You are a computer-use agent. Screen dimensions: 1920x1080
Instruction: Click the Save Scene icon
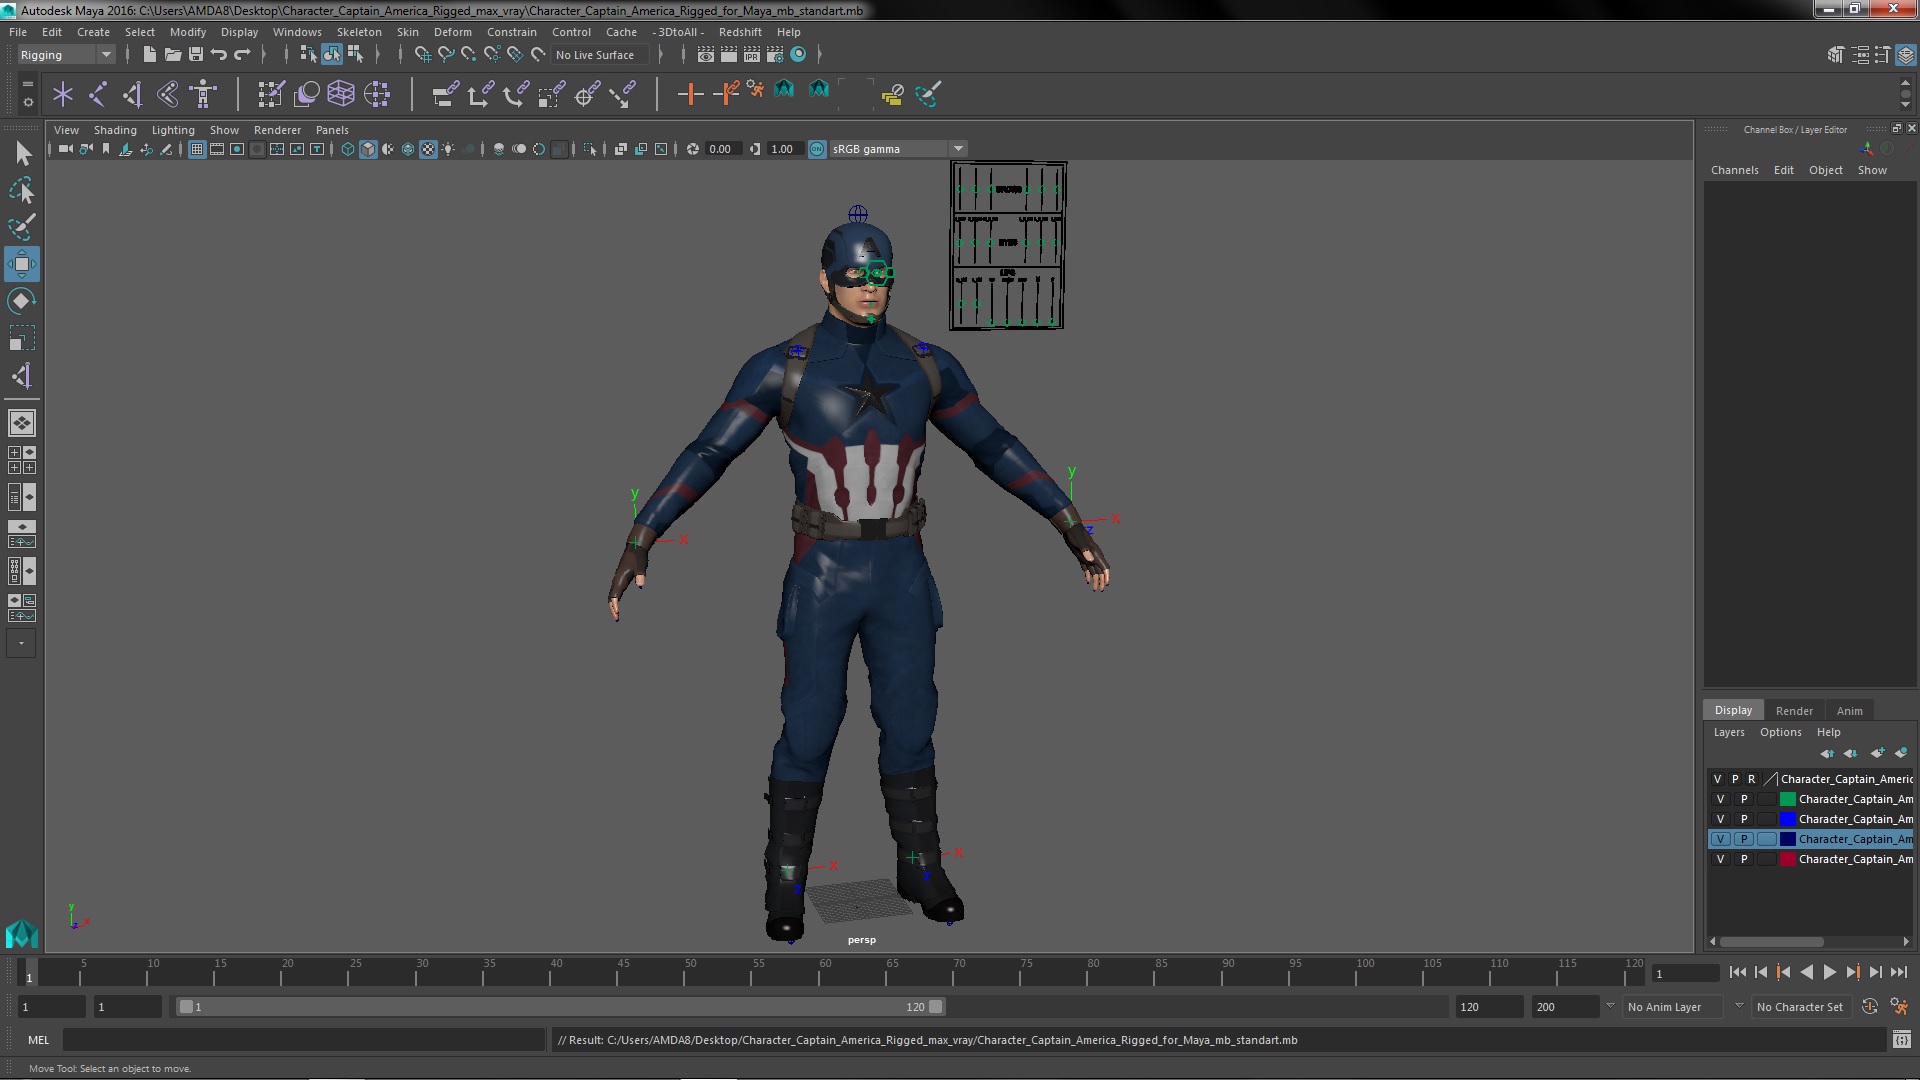196,55
